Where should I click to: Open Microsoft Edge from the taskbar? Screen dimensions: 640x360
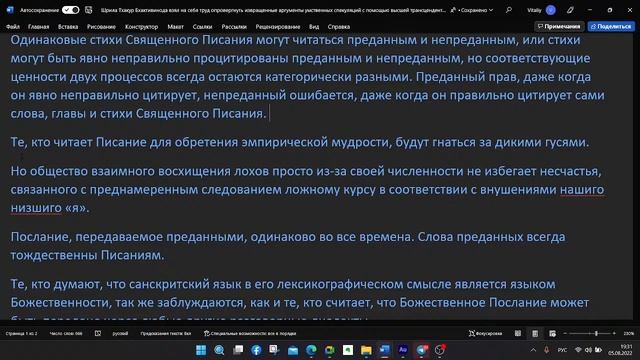[x=311, y=350]
